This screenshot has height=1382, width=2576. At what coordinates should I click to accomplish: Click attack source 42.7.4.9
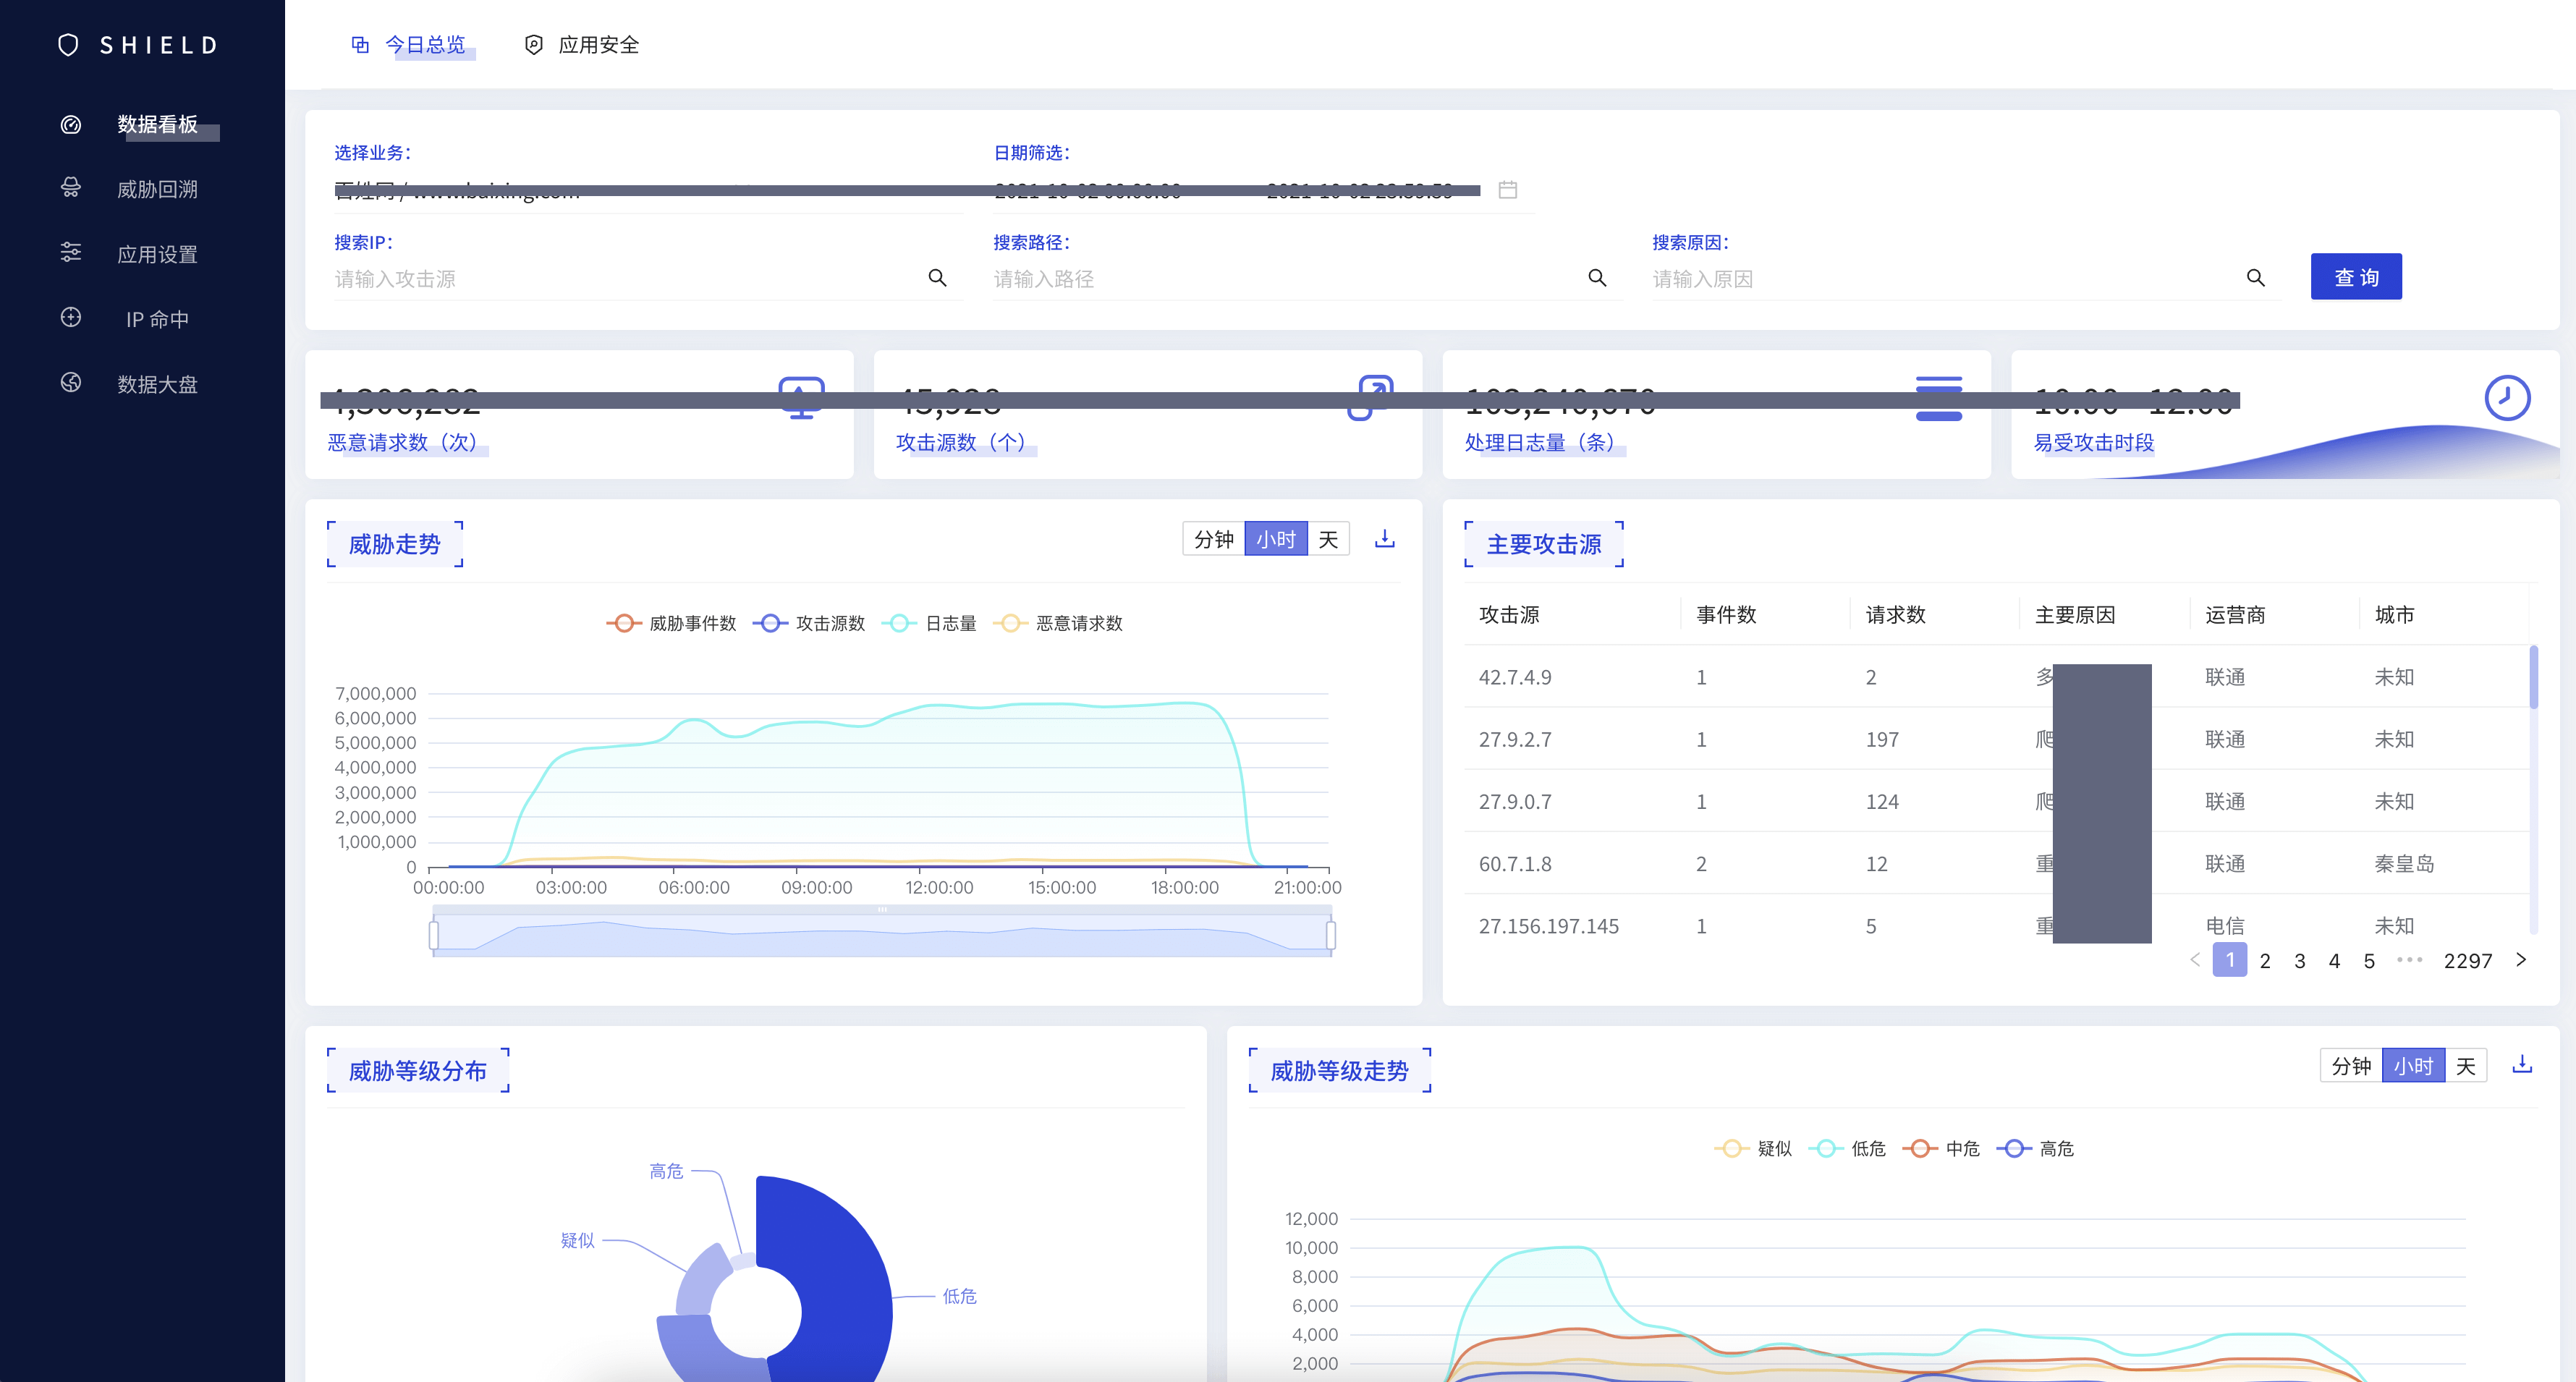point(1515,677)
